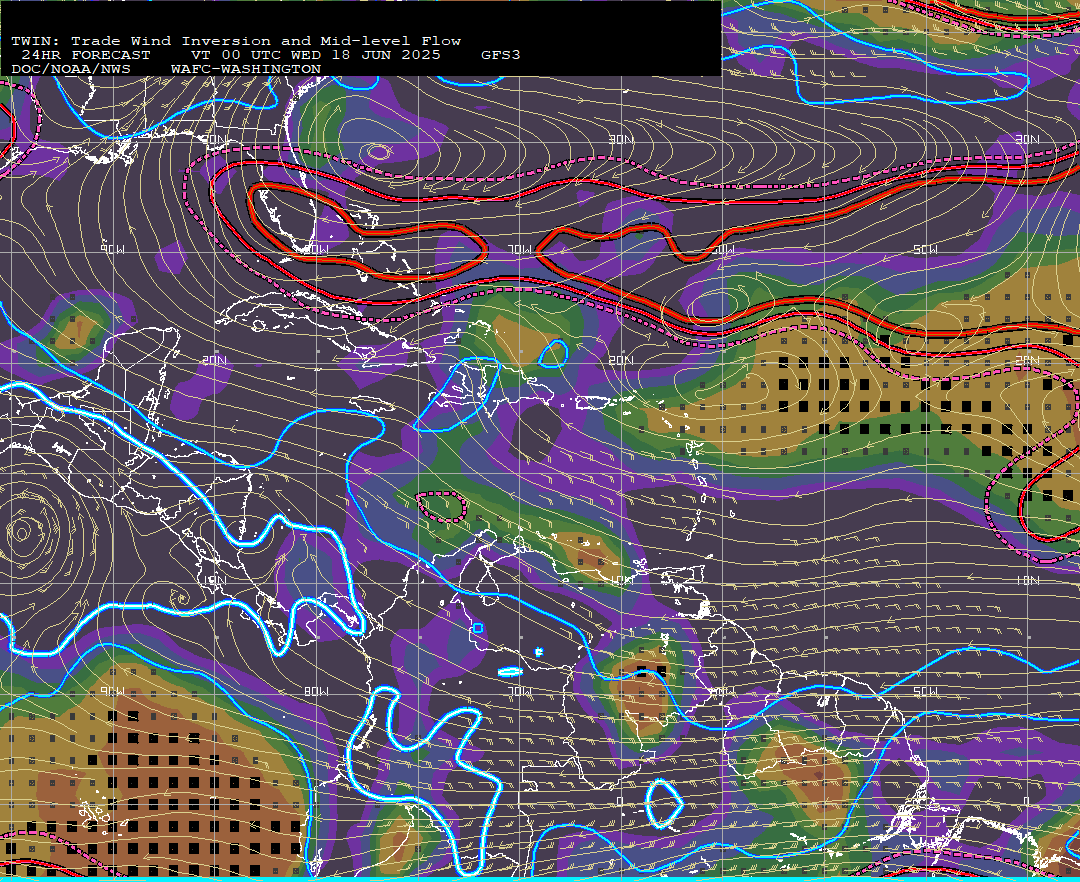Image resolution: width=1080 pixels, height=882 pixels.
Task: Click the 90W label in the Gulf of Mexico
Action: tap(113, 249)
